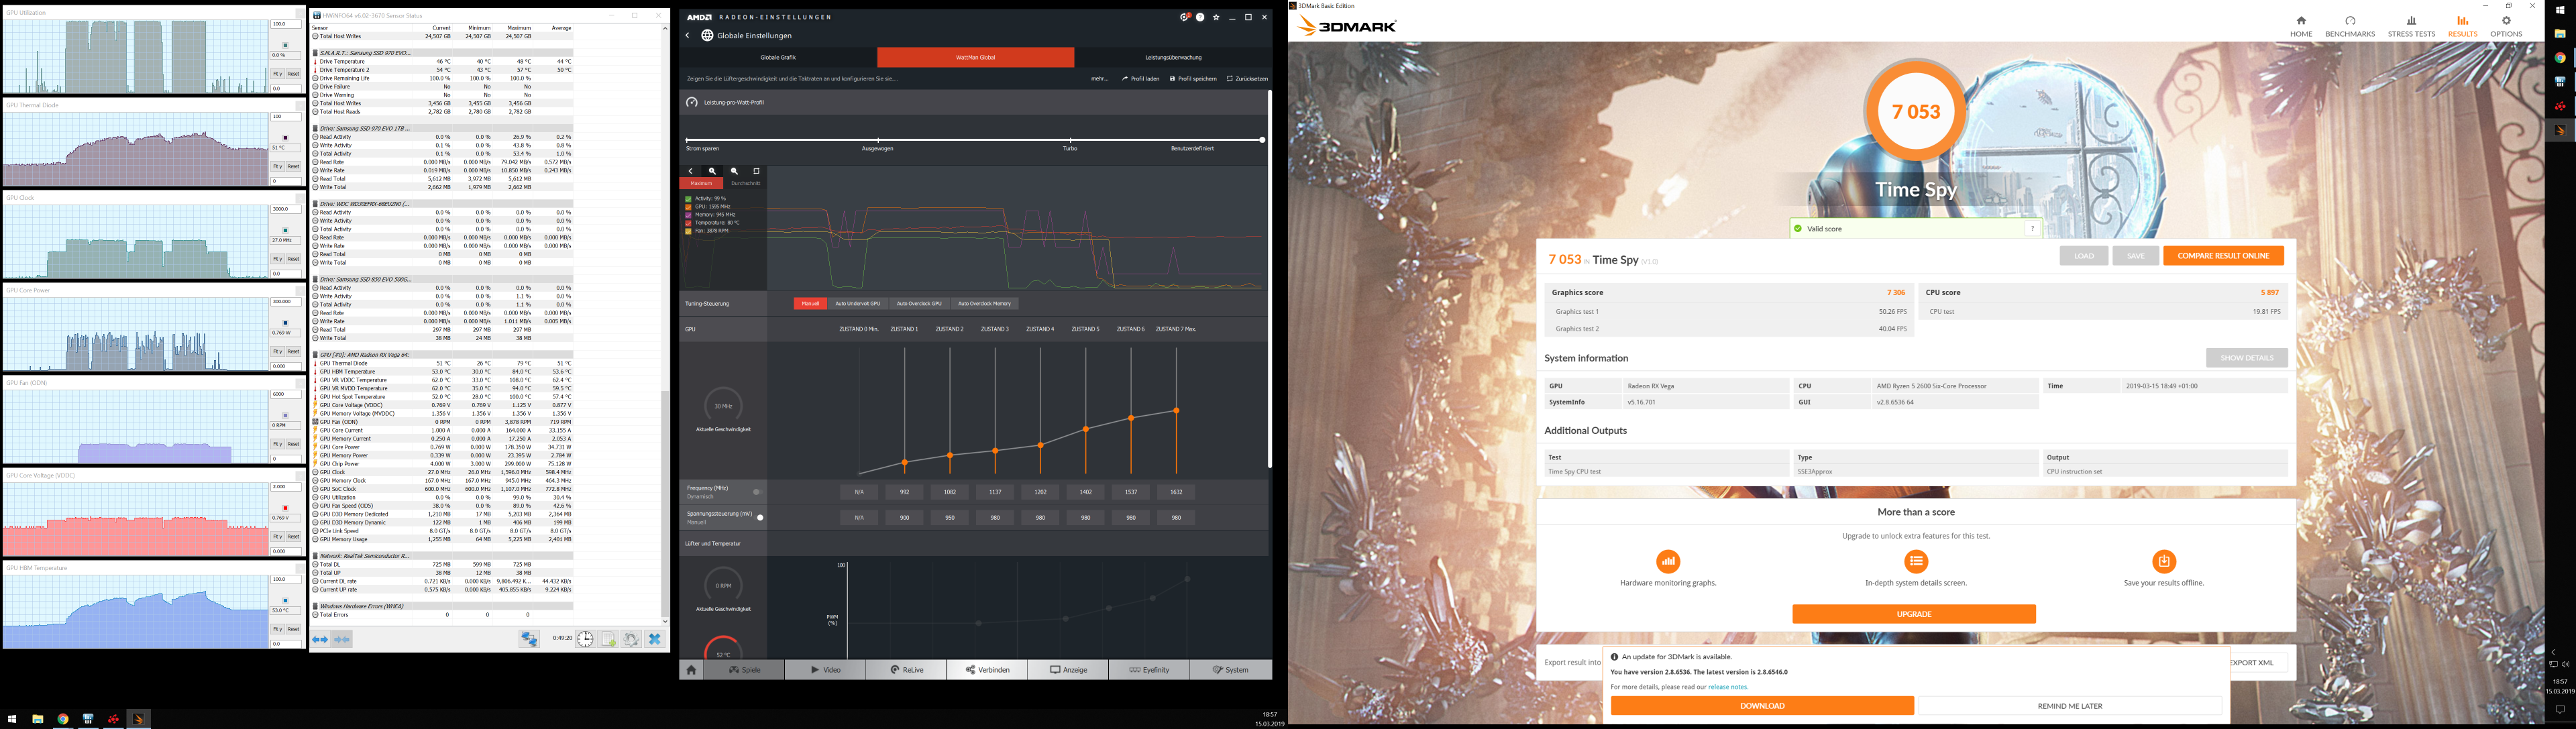Click the Radeon notifications icon with red badge
The height and width of the screenshot is (729, 2576).
pos(1184,17)
